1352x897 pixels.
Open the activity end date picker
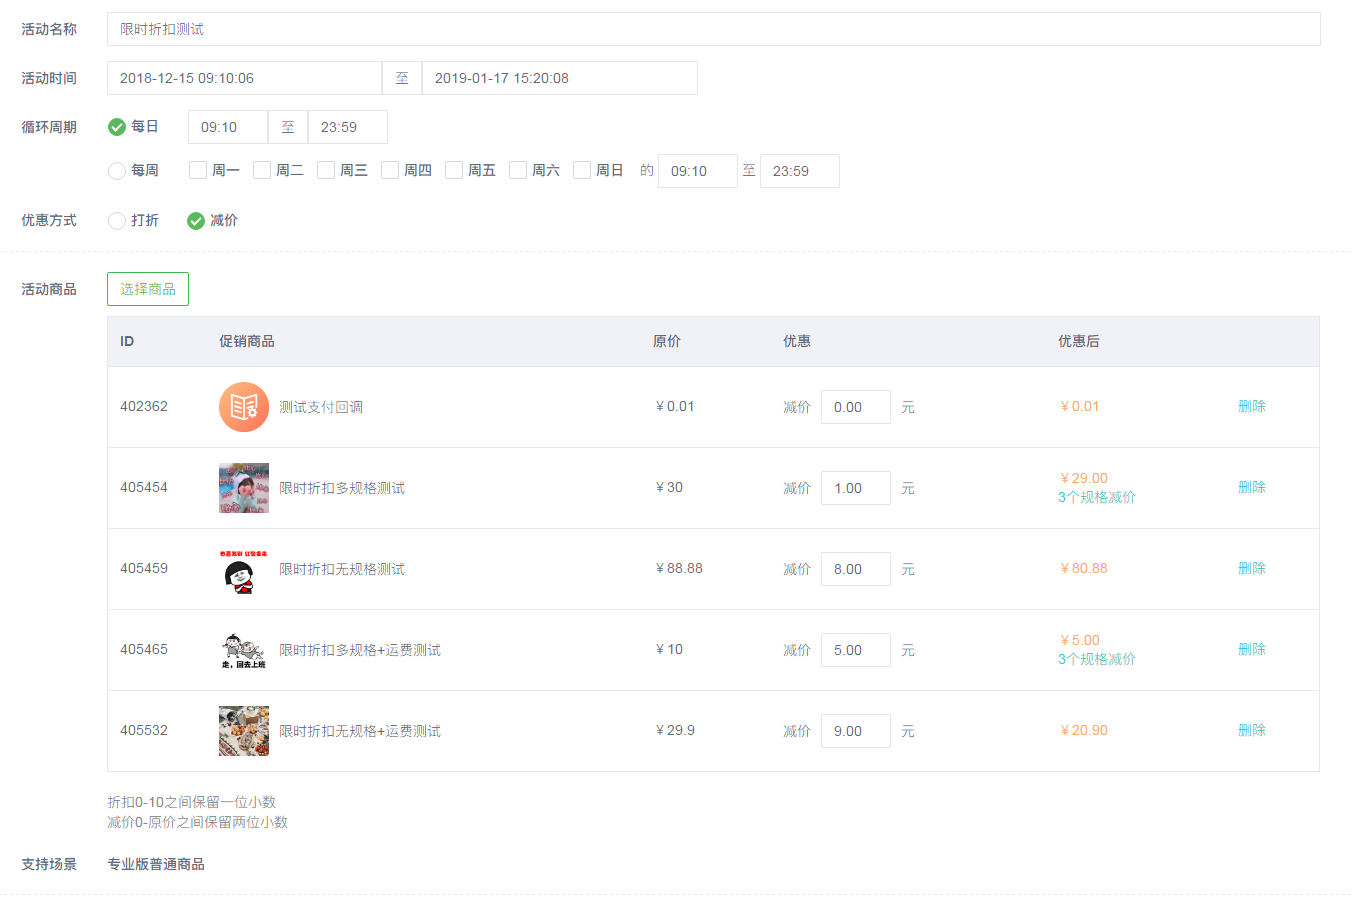click(559, 78)
